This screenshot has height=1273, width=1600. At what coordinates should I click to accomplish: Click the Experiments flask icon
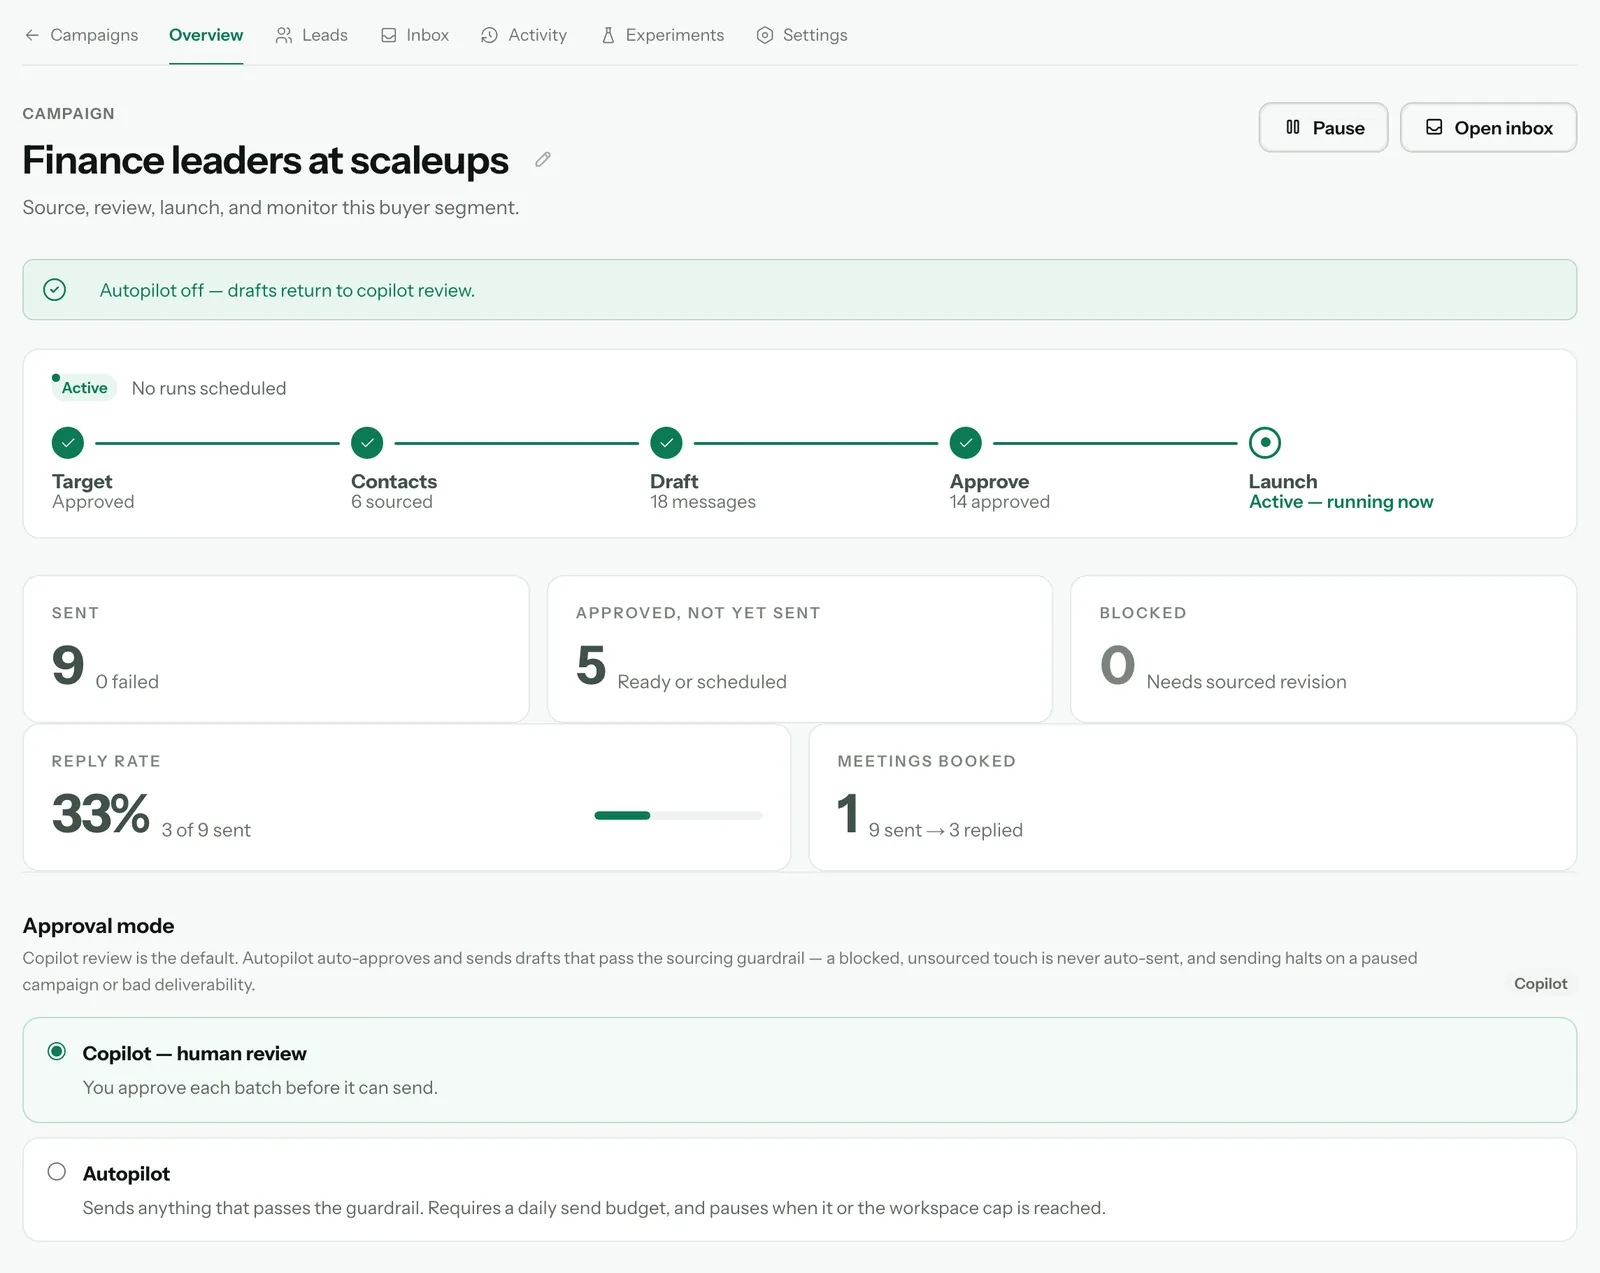[608, 35]
